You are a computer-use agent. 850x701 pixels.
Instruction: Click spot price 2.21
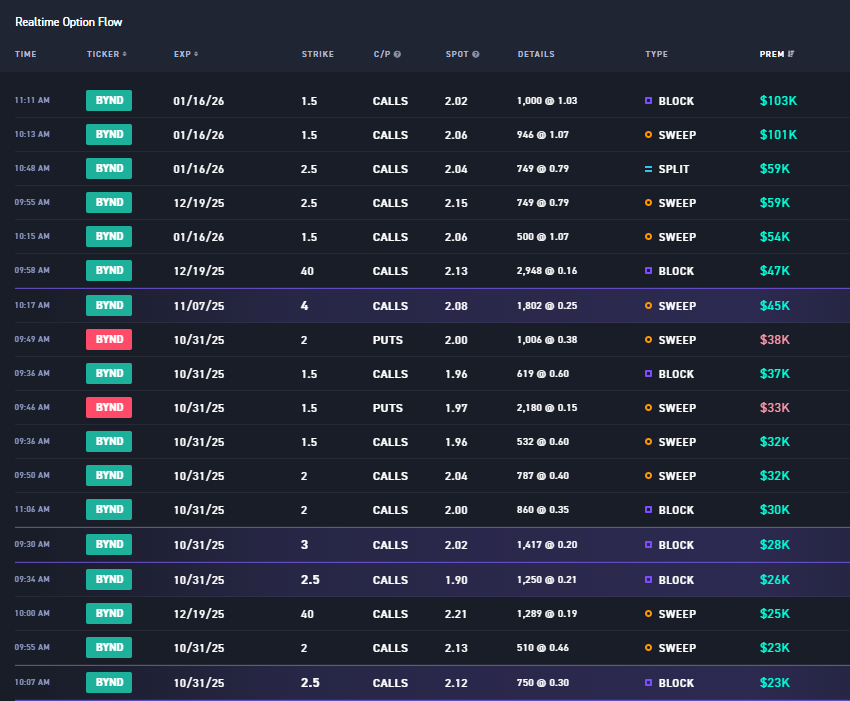(x=456, y=614)
